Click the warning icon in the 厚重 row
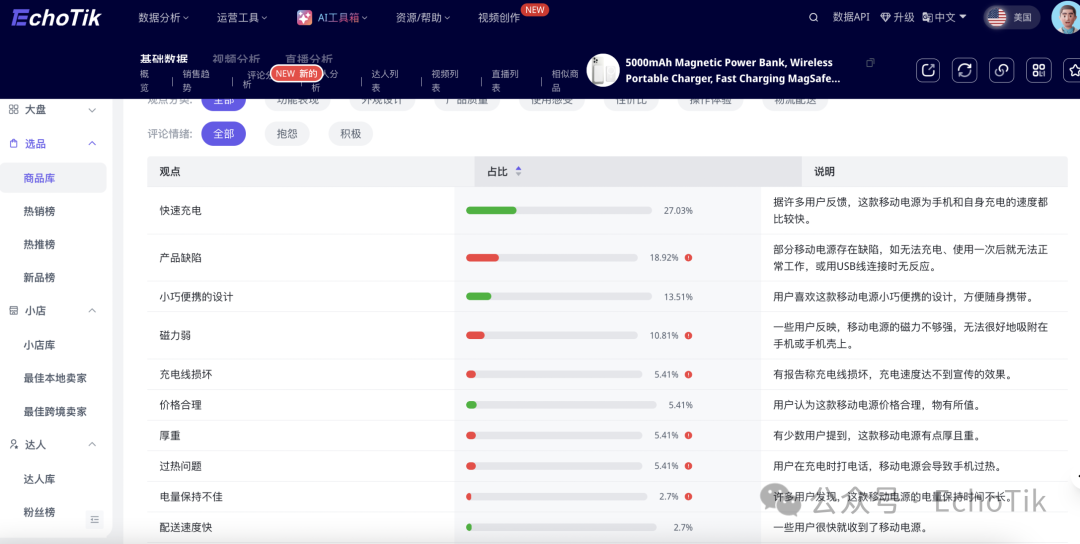Viewport: 1080px width, 544px height. [x=688, y=435]
